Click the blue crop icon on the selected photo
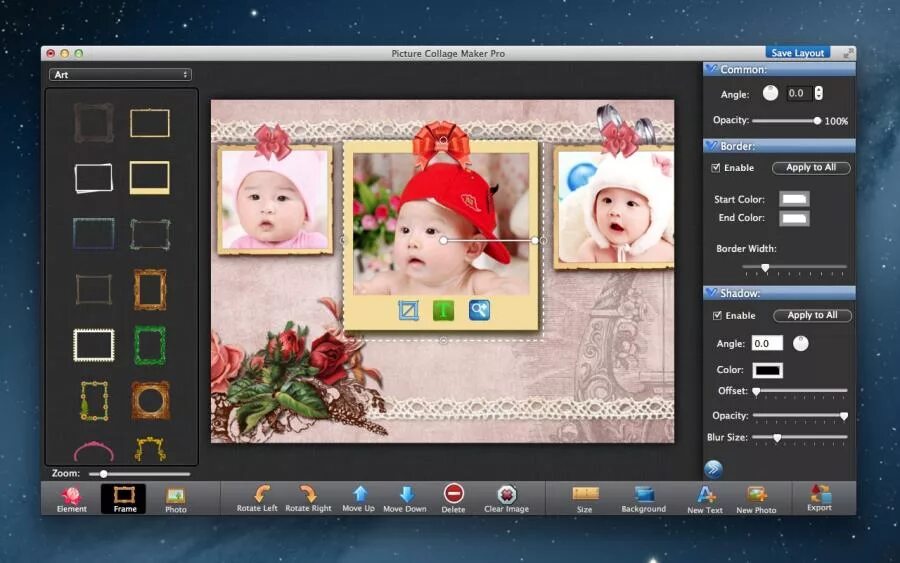Image resolution: width=900 pixels, height=563 pixels. tap(408, 310)
